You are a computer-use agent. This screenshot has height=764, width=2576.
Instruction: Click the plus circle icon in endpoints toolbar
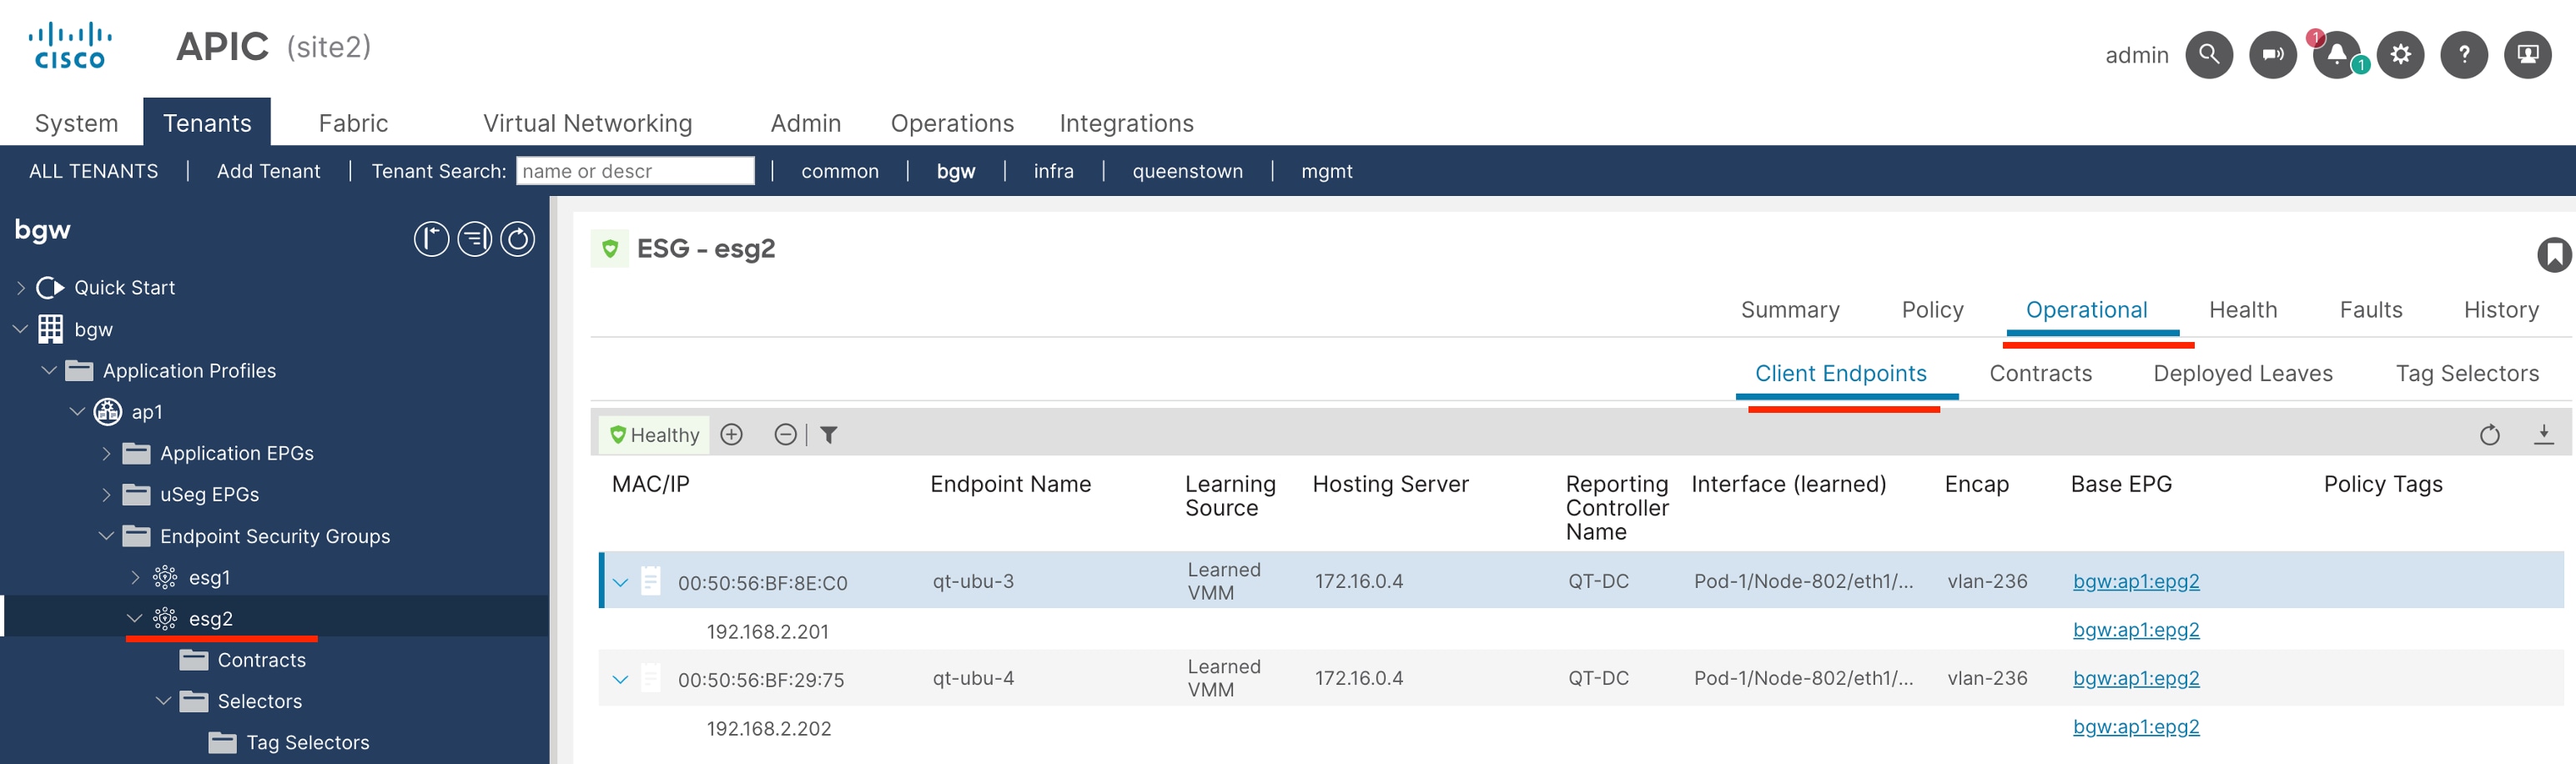click(732, 434)
